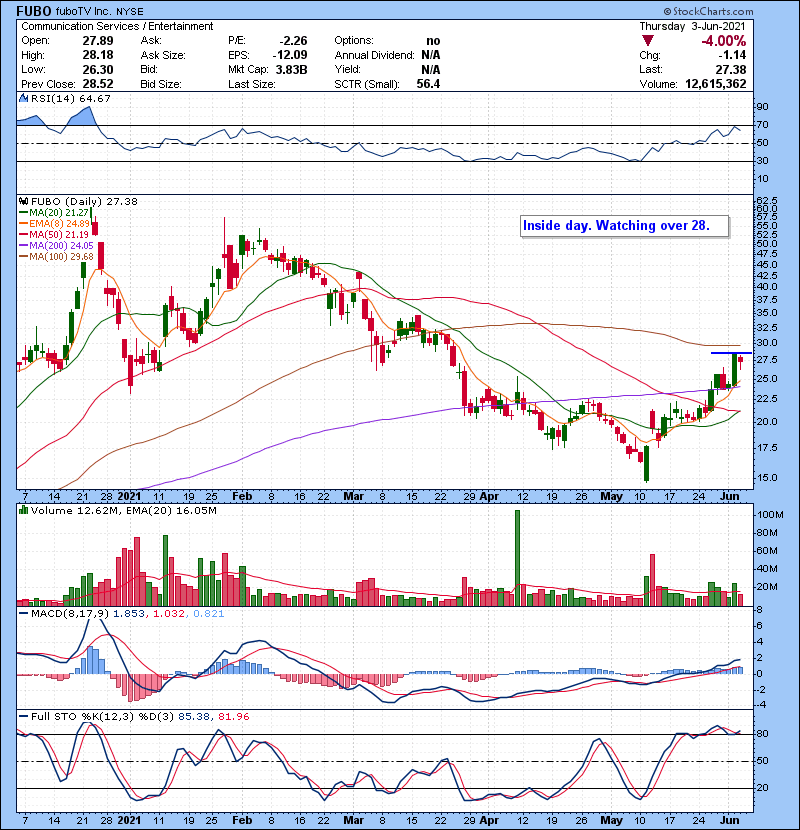The width and height of the screenshot is (800, 830).
Task: Click the FUBO ticker symbol title
Action: click(34, 11)
